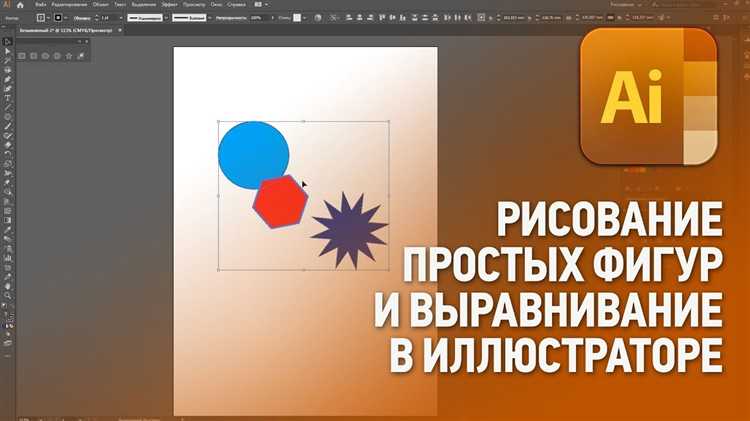Click the Recolor Artwork icon
This screenshot has height=421, width=750.
click(x=318, y=18)
